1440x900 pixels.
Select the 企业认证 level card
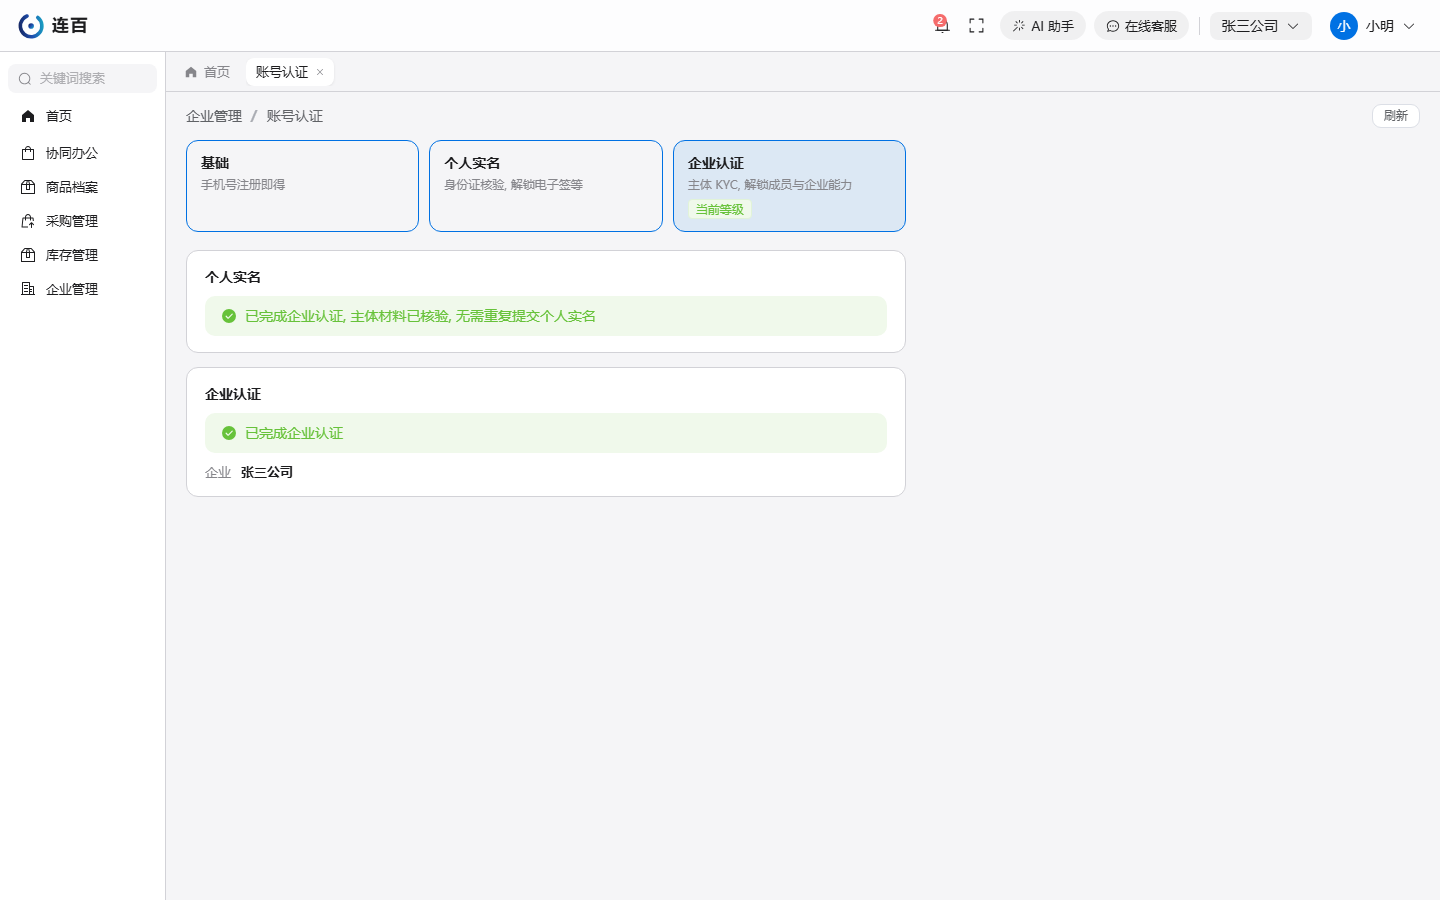pos(789,186)
